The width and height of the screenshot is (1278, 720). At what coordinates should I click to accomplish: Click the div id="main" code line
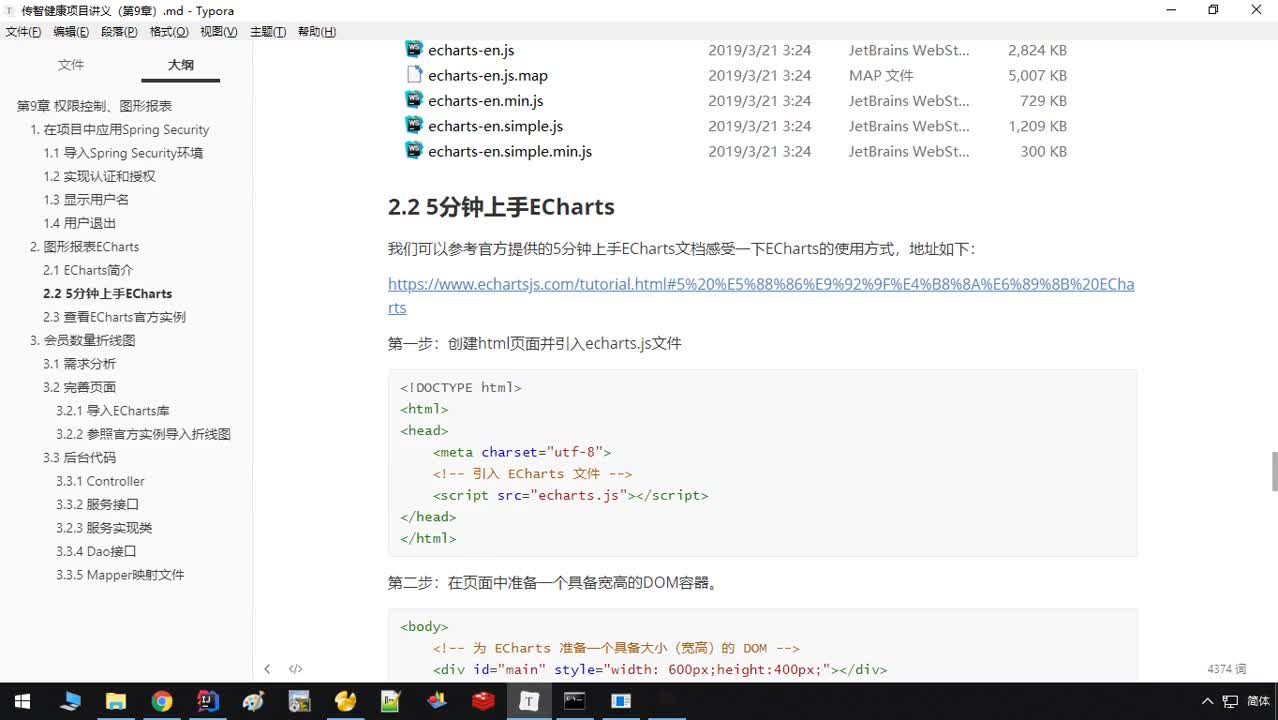tap(660, 670)
